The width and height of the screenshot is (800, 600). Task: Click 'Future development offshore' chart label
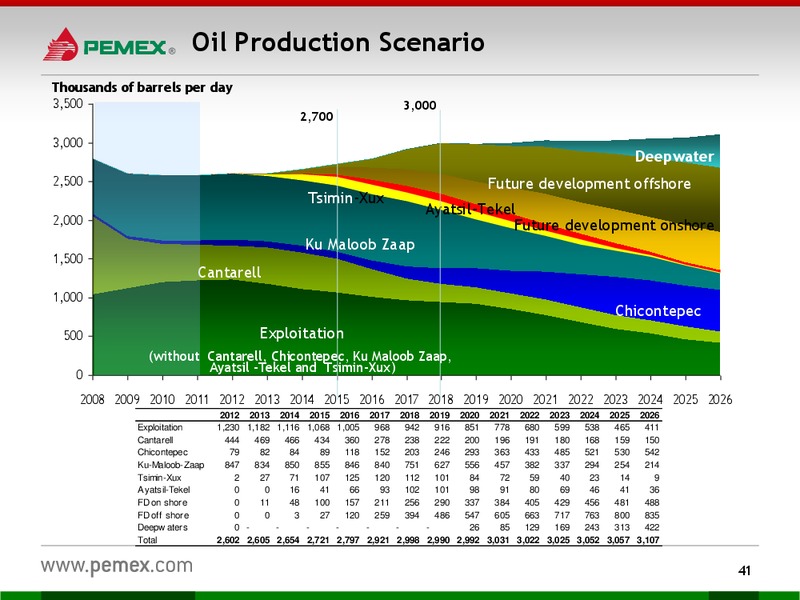coord(589,184)
